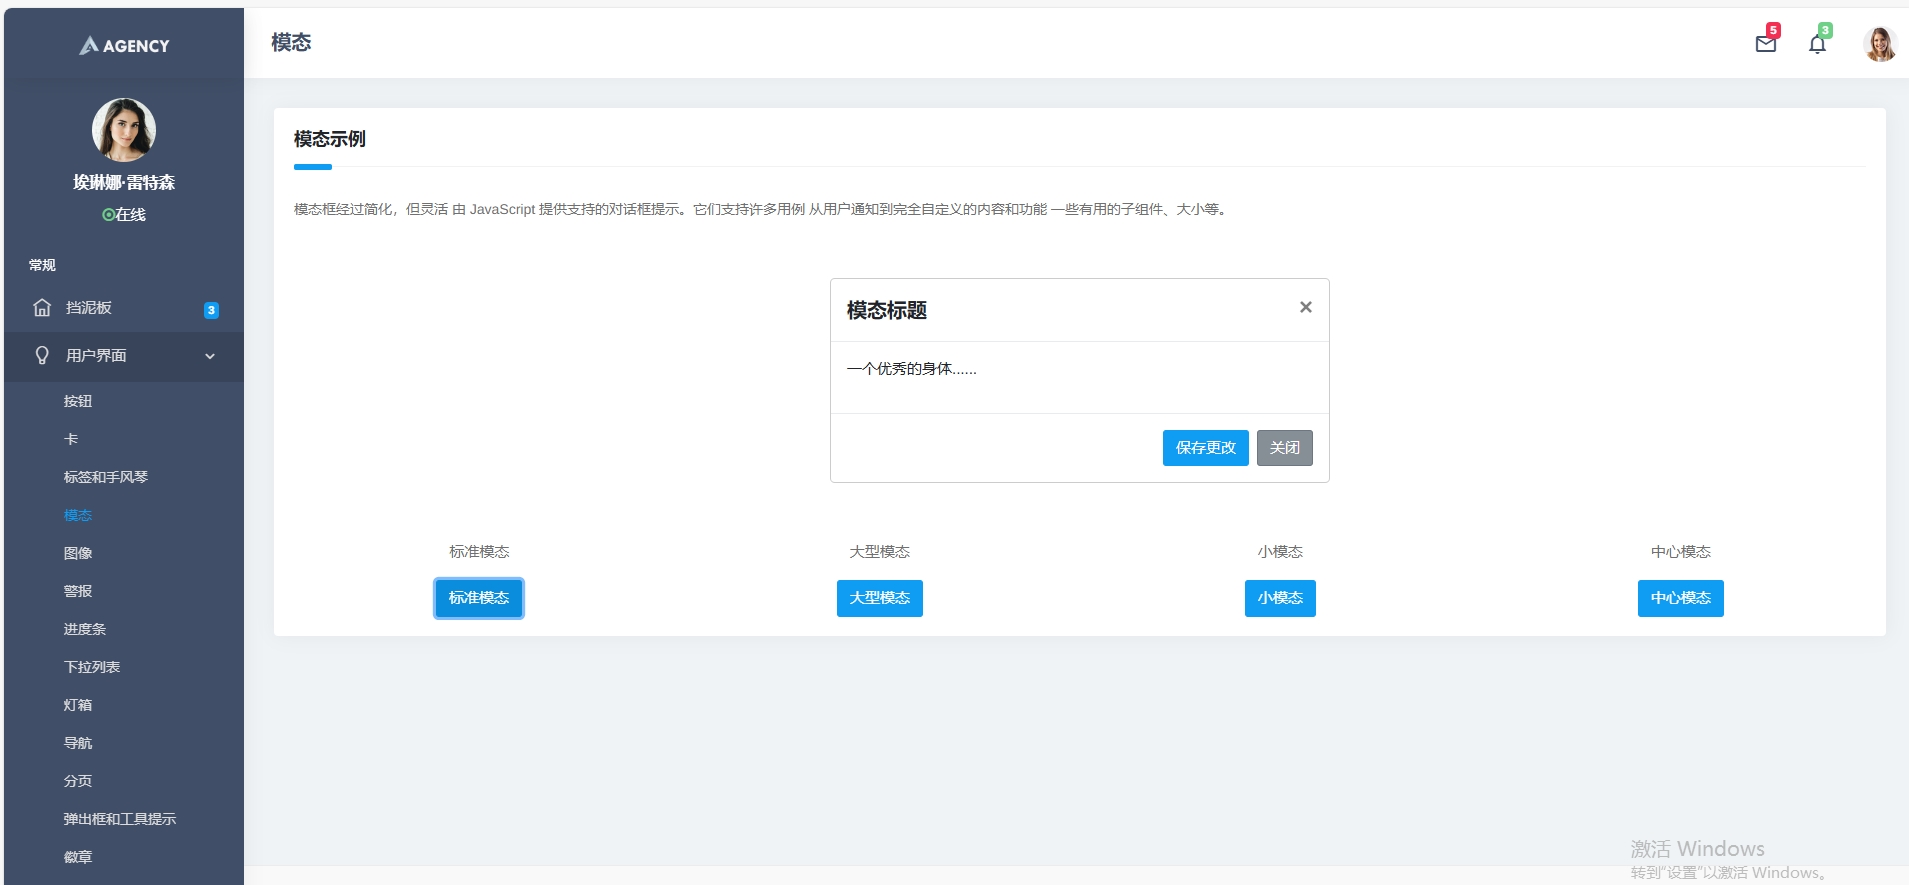Click the 模态 page title
The image size is (1909, 885).
point(291,42)
